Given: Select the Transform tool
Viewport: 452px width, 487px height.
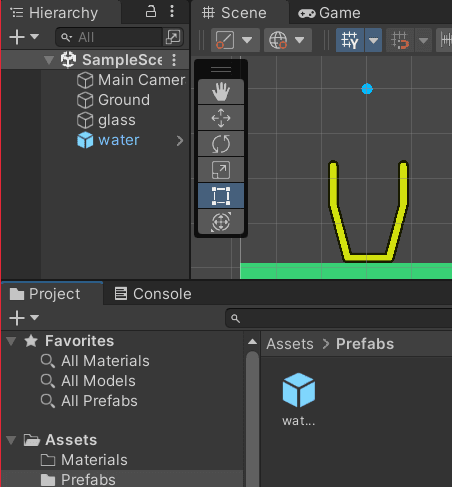Looking at the screenshot, I should click(221, 221).
